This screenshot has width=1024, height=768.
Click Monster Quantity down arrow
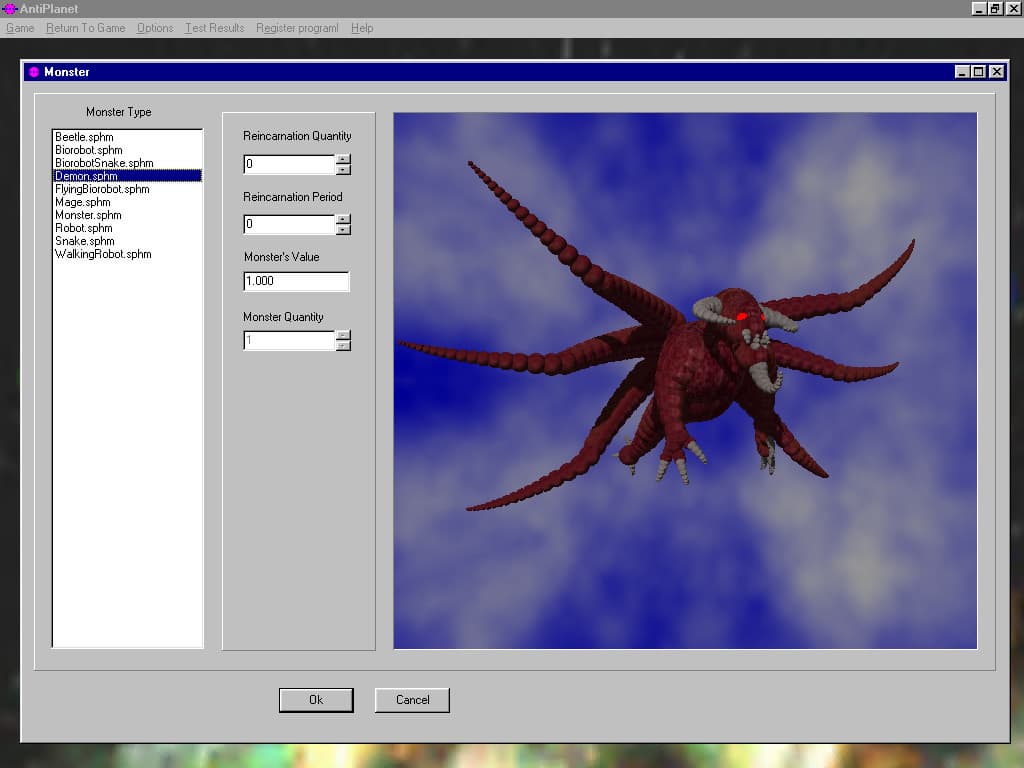pyautogui.click(x=344, y=345)
